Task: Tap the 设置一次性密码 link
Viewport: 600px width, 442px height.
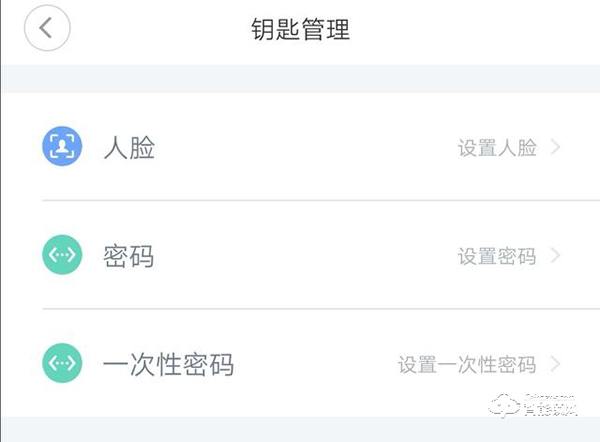Action: click(x=467, y=364)
